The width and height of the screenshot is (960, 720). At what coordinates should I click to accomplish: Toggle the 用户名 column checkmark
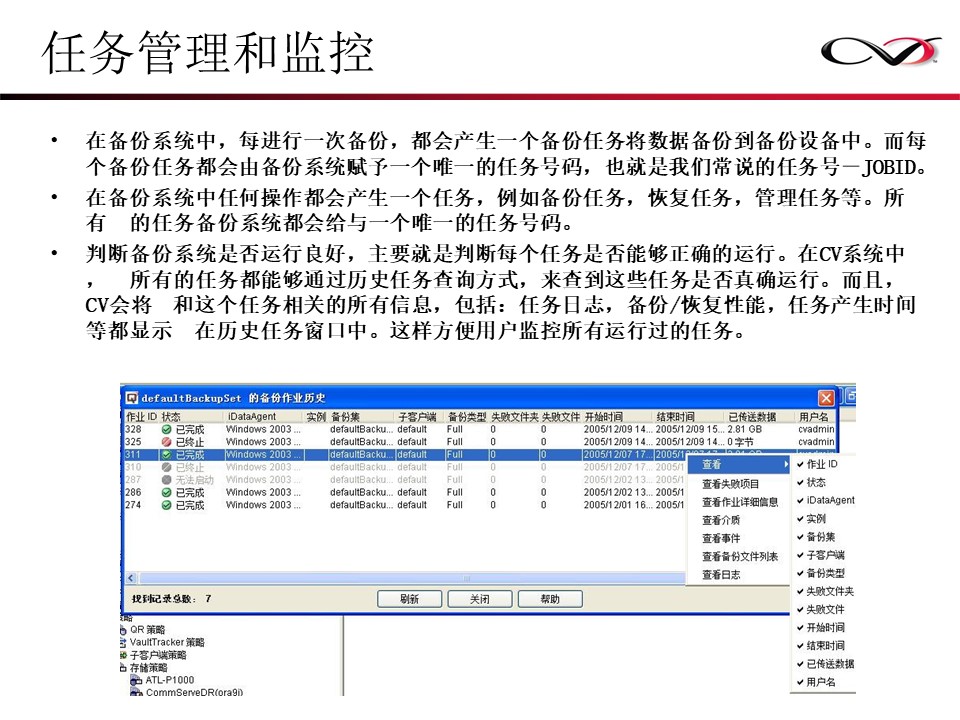800,682
